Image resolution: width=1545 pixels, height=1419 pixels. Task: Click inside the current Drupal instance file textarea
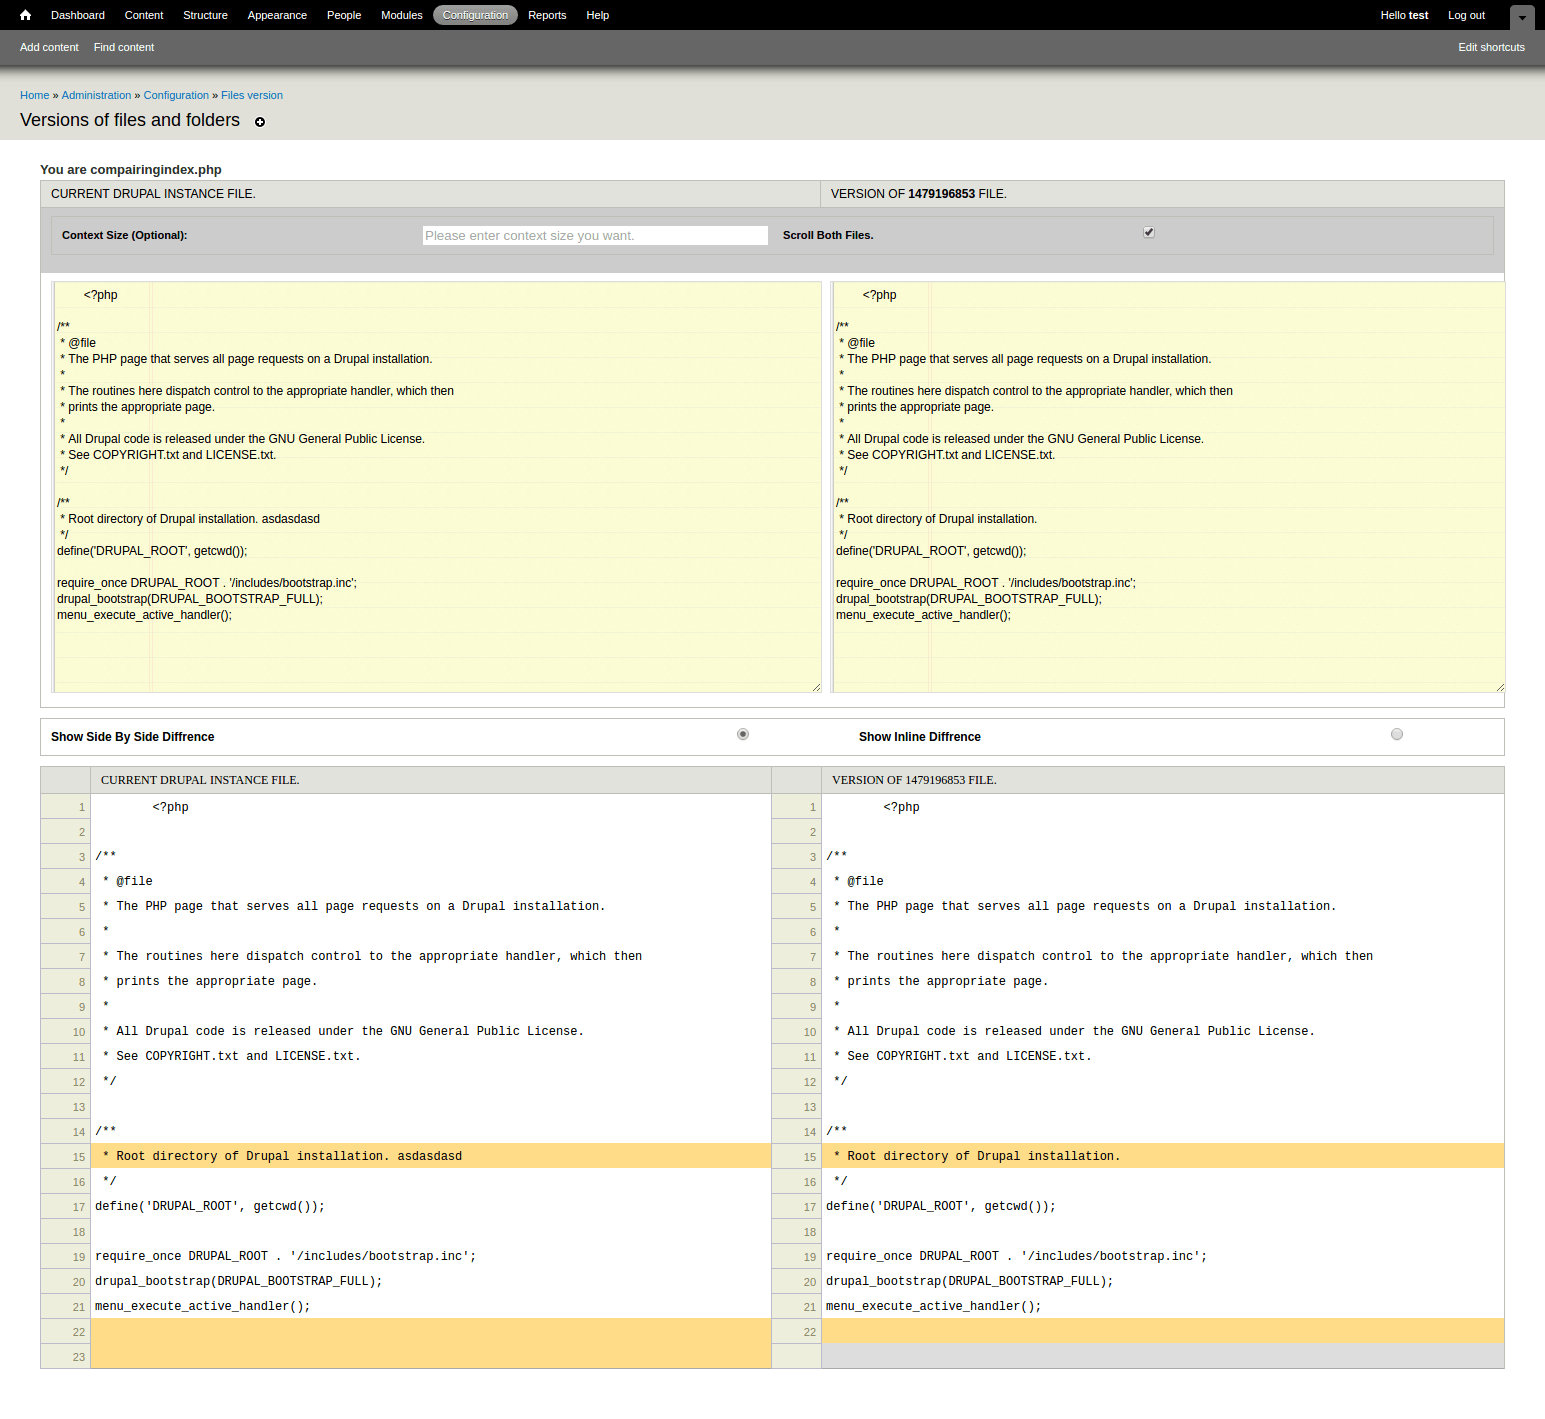[x=437, y=487]
